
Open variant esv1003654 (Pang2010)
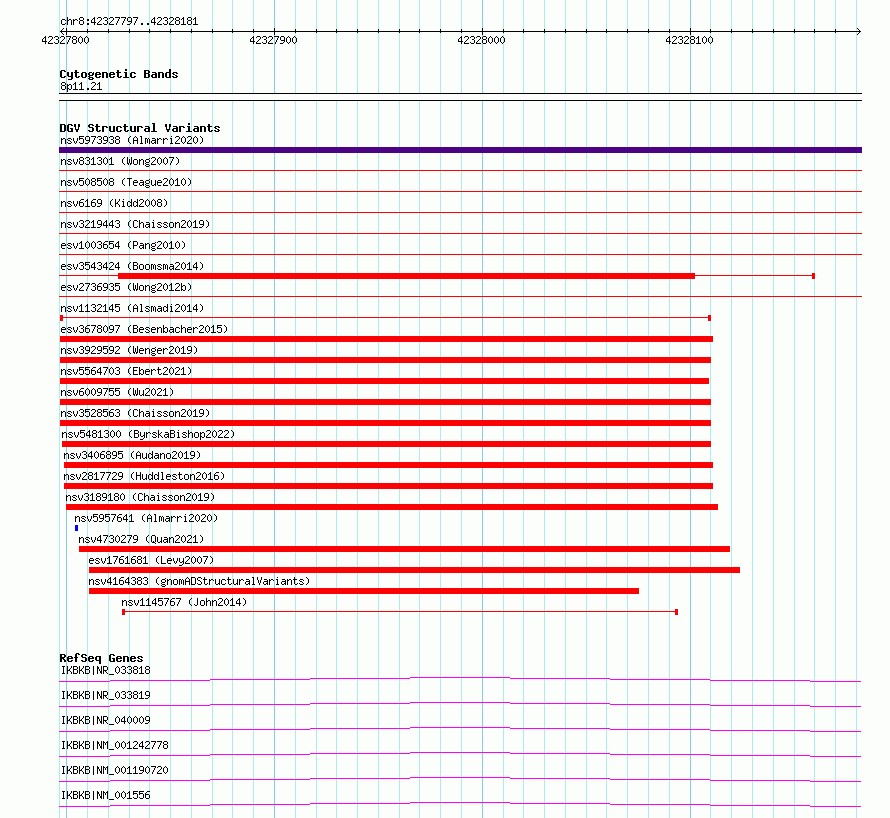123,245
